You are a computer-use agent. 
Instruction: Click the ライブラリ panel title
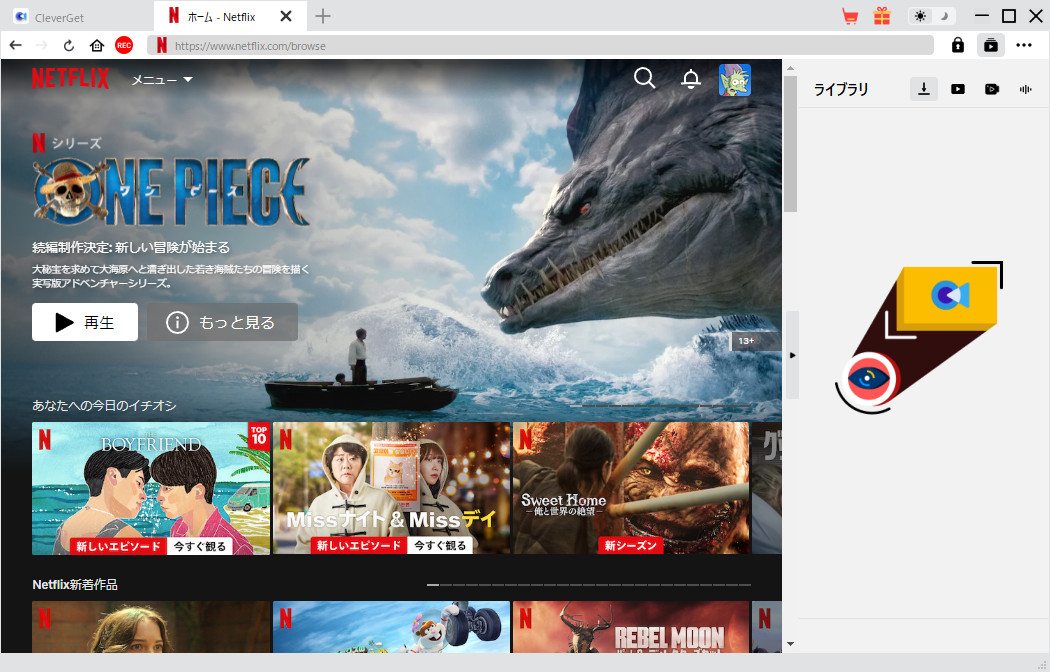coord(841,90)
